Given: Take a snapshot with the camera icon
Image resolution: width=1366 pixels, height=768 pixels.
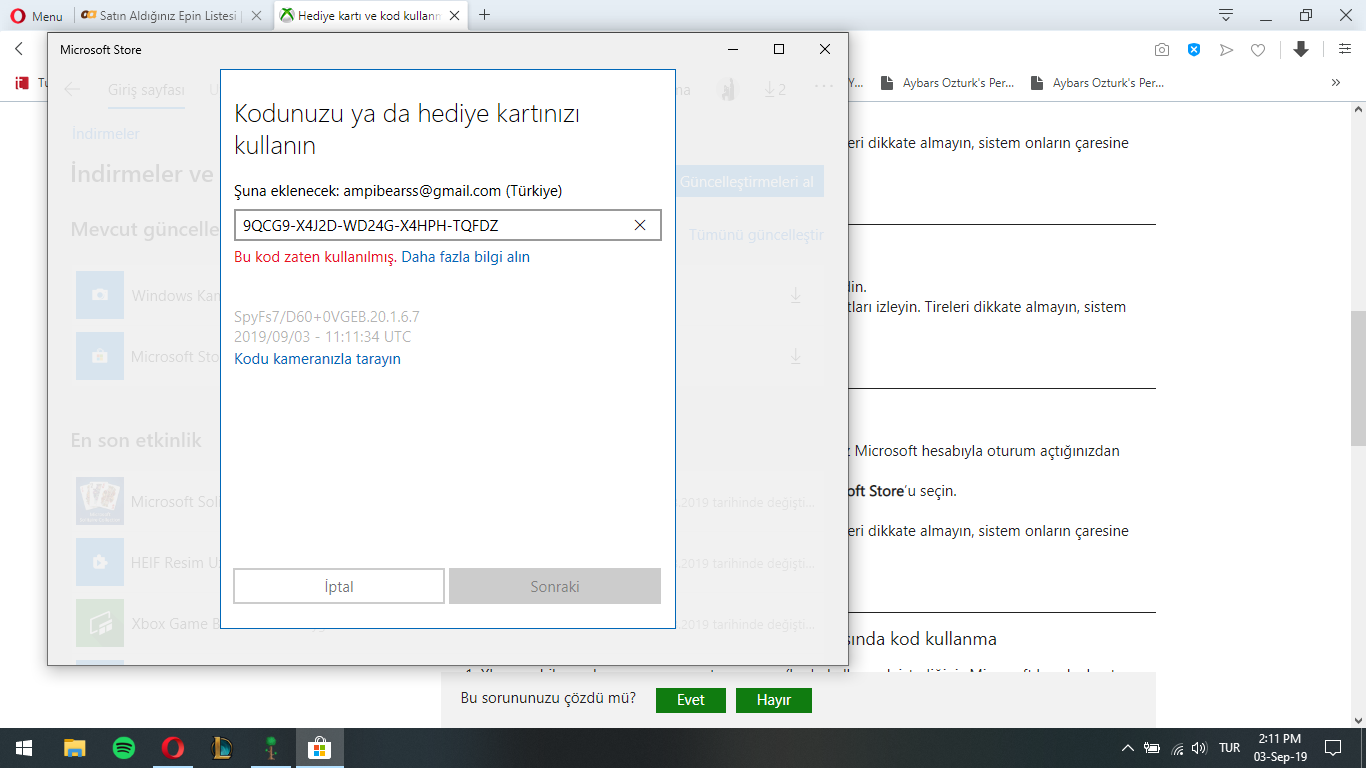Looking at the screenshot, I should [1162, 50].
